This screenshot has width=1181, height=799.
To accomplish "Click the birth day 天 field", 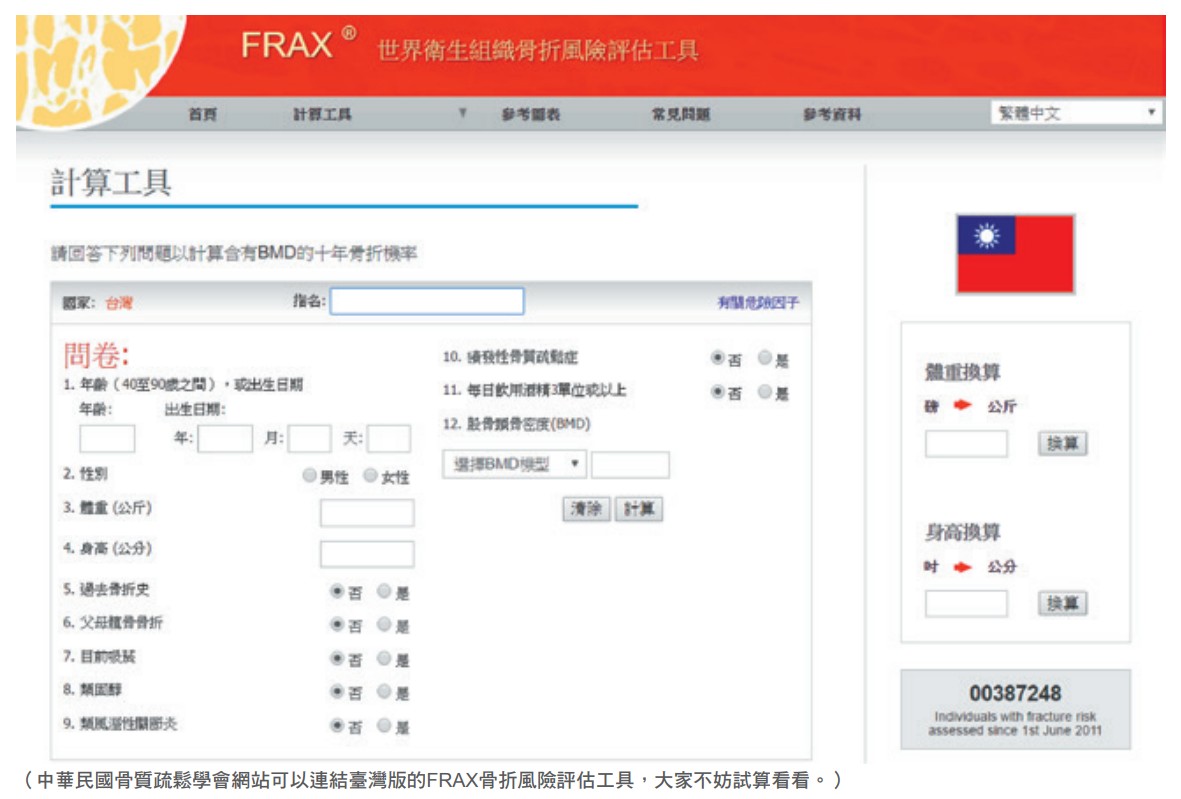I will click(x=389, y=438).
